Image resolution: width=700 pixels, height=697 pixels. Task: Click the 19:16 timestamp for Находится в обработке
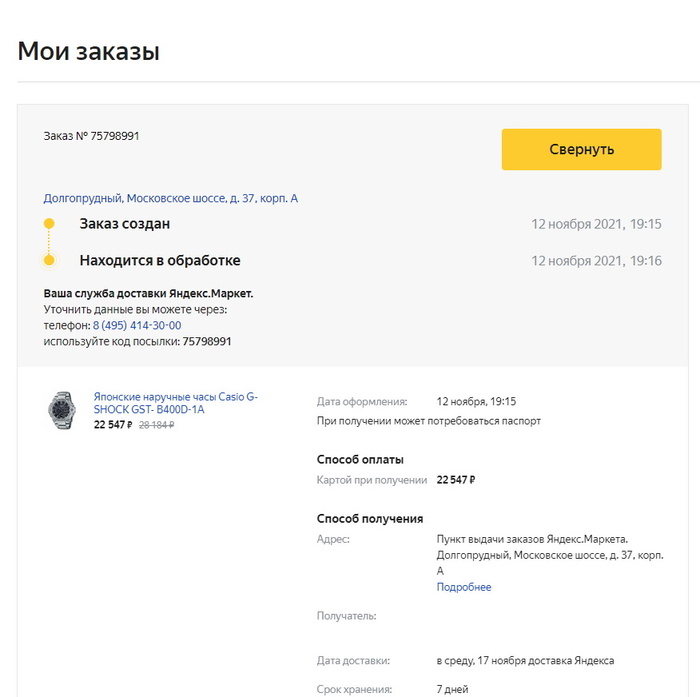point(596,261)
